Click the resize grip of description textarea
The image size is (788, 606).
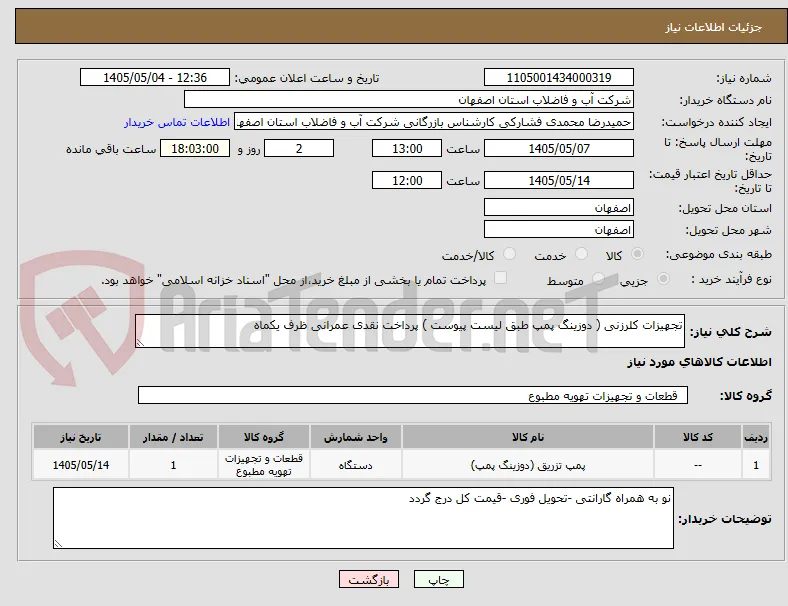(x=140, y=343)
